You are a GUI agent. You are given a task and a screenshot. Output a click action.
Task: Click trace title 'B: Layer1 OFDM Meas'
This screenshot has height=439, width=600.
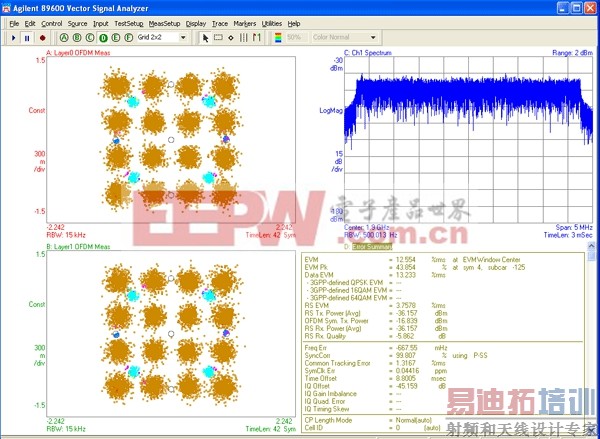click(78, 246)
